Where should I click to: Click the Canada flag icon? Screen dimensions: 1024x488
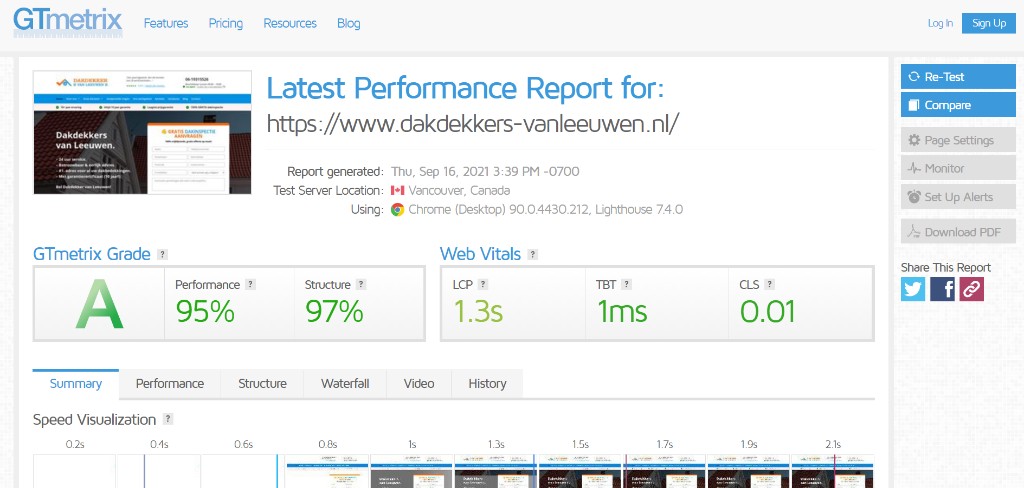pos(397,191)
